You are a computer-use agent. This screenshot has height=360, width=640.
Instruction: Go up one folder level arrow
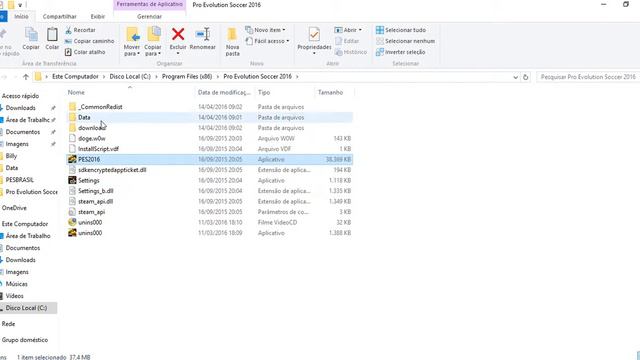26,77
